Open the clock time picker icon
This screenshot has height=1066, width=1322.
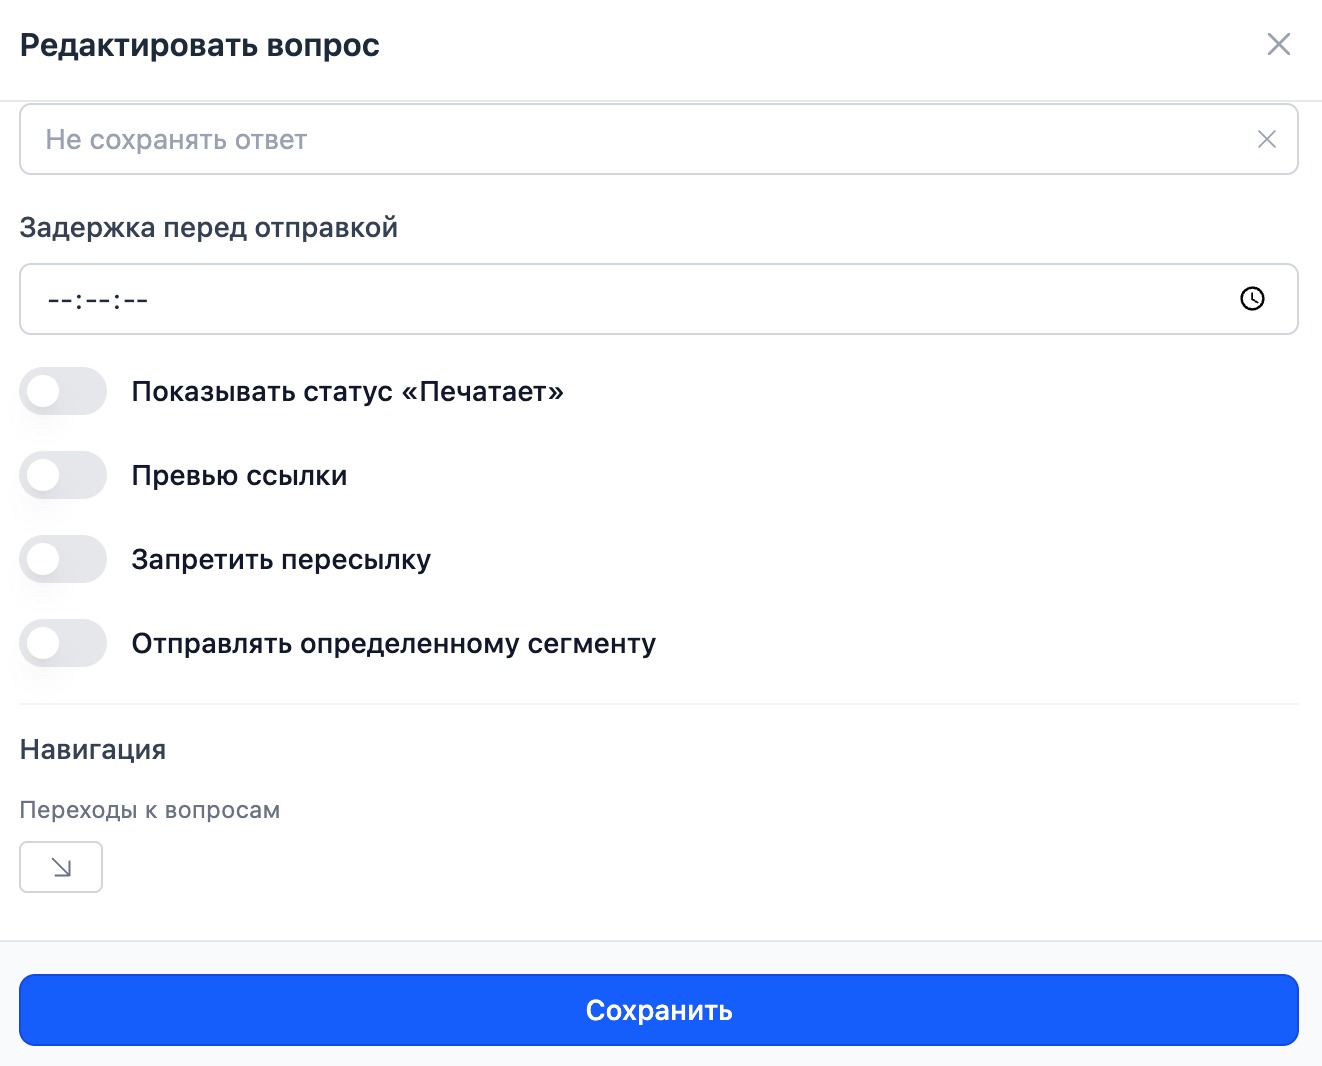coord(1252,299)
